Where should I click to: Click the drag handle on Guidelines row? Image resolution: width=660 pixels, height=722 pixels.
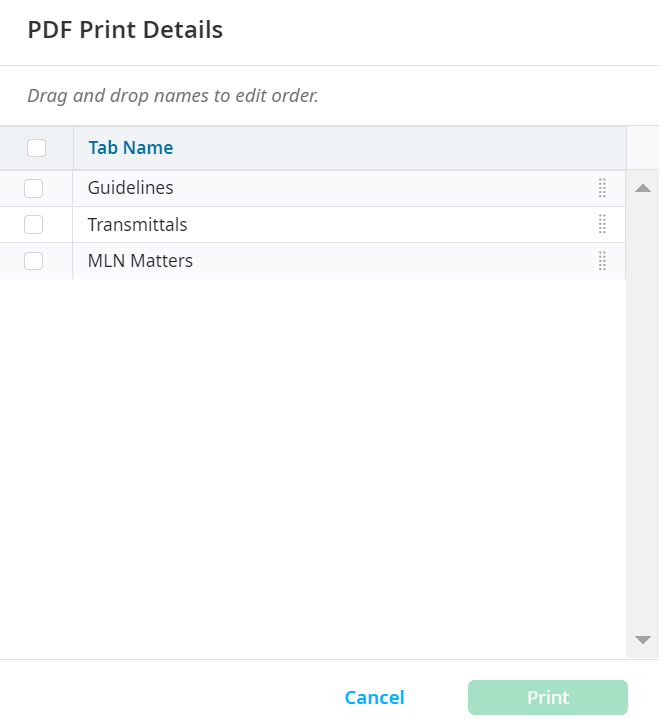coord(602,188)
